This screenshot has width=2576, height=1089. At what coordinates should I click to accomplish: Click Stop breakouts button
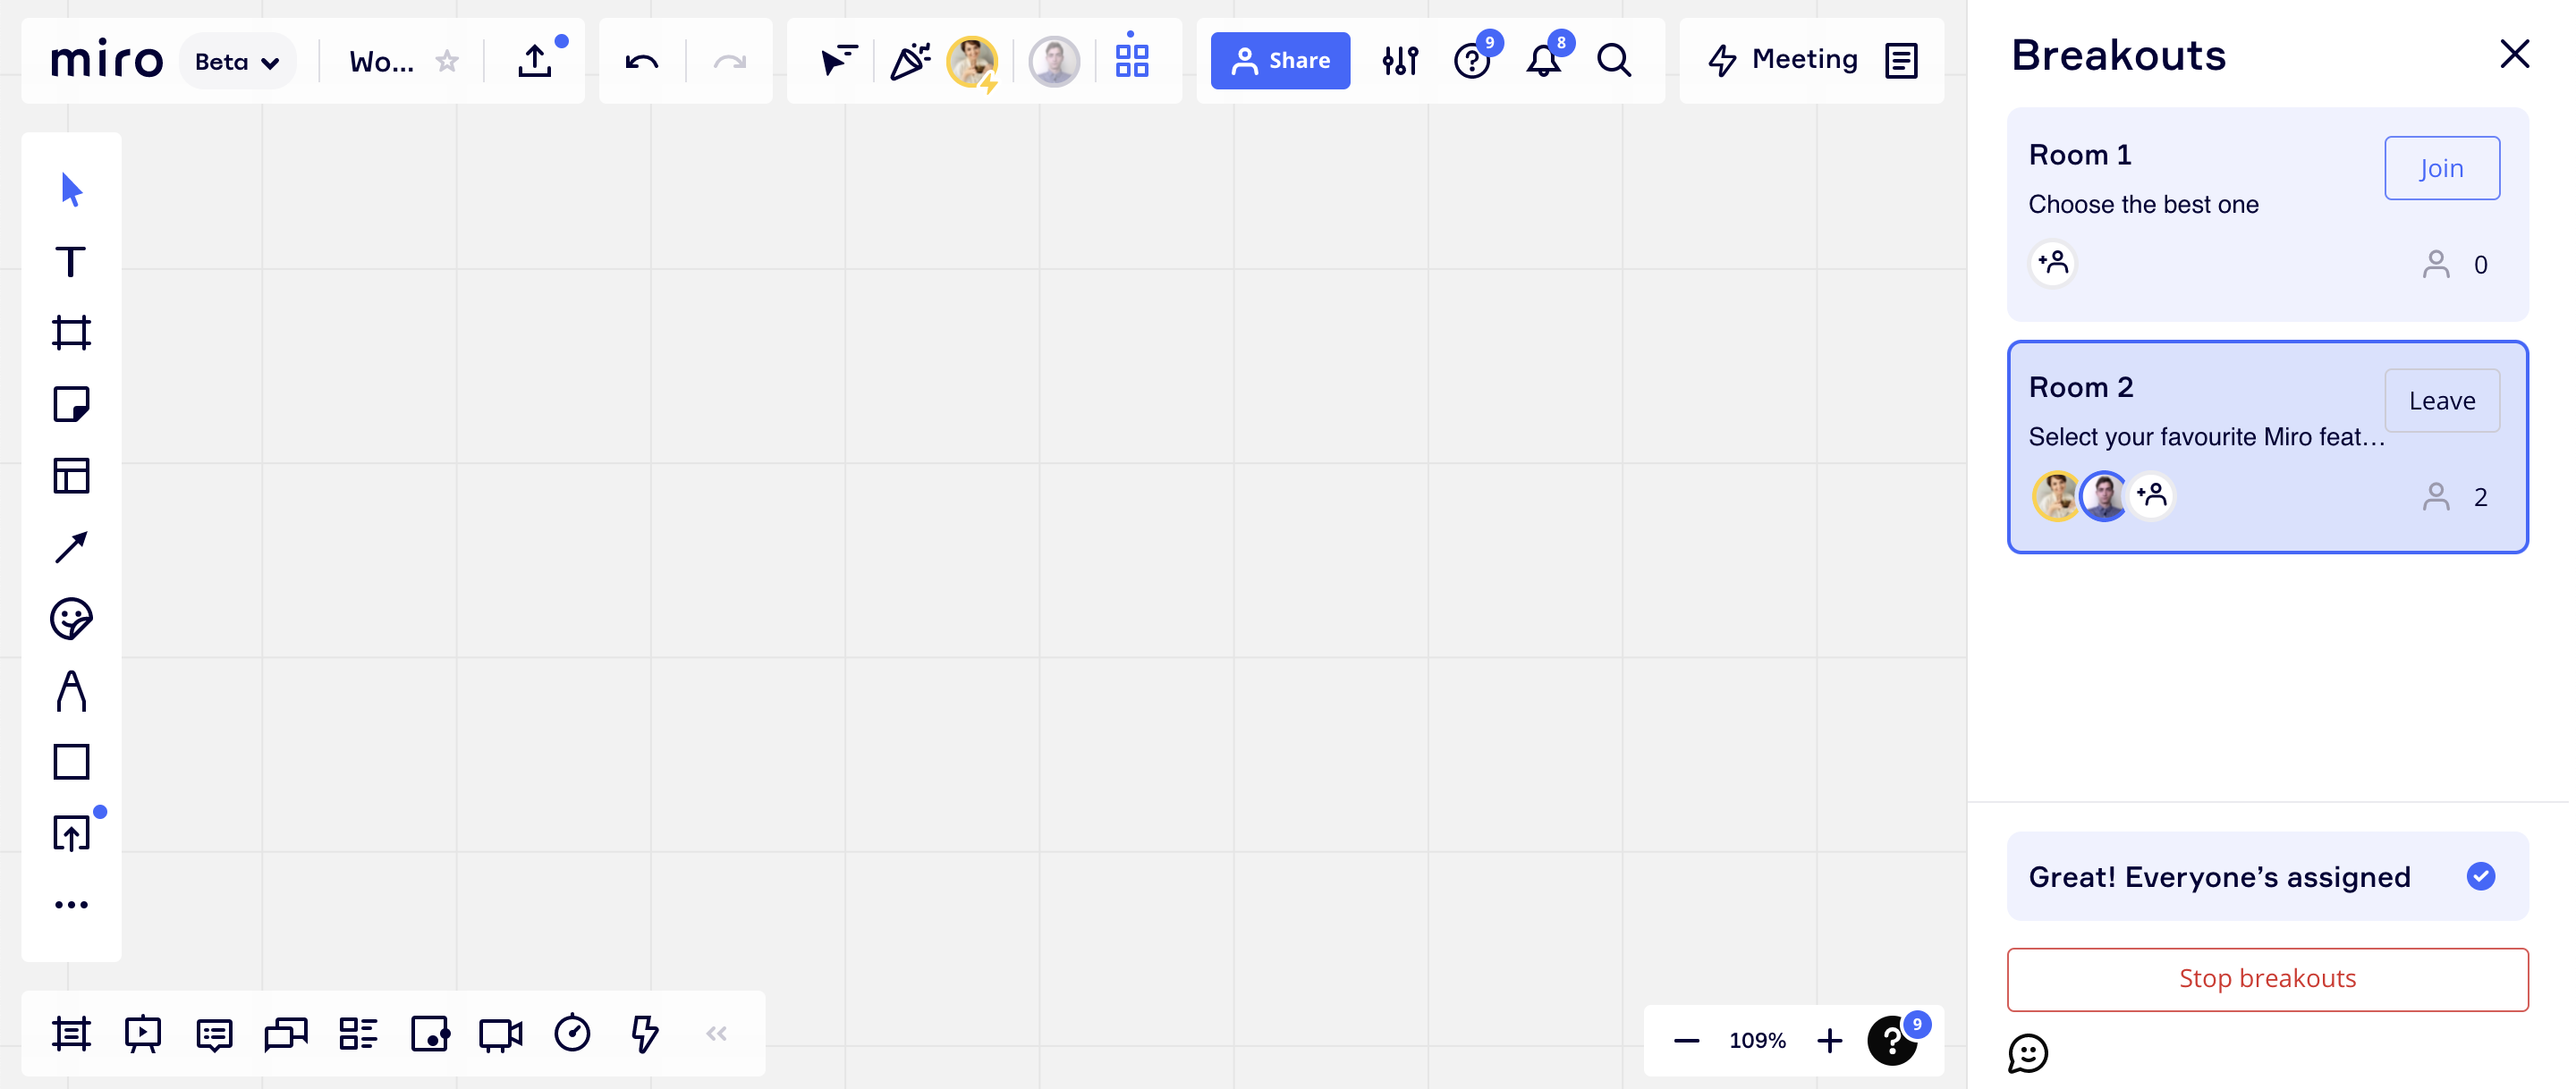pyautogui.click(x=2267, y=979)
